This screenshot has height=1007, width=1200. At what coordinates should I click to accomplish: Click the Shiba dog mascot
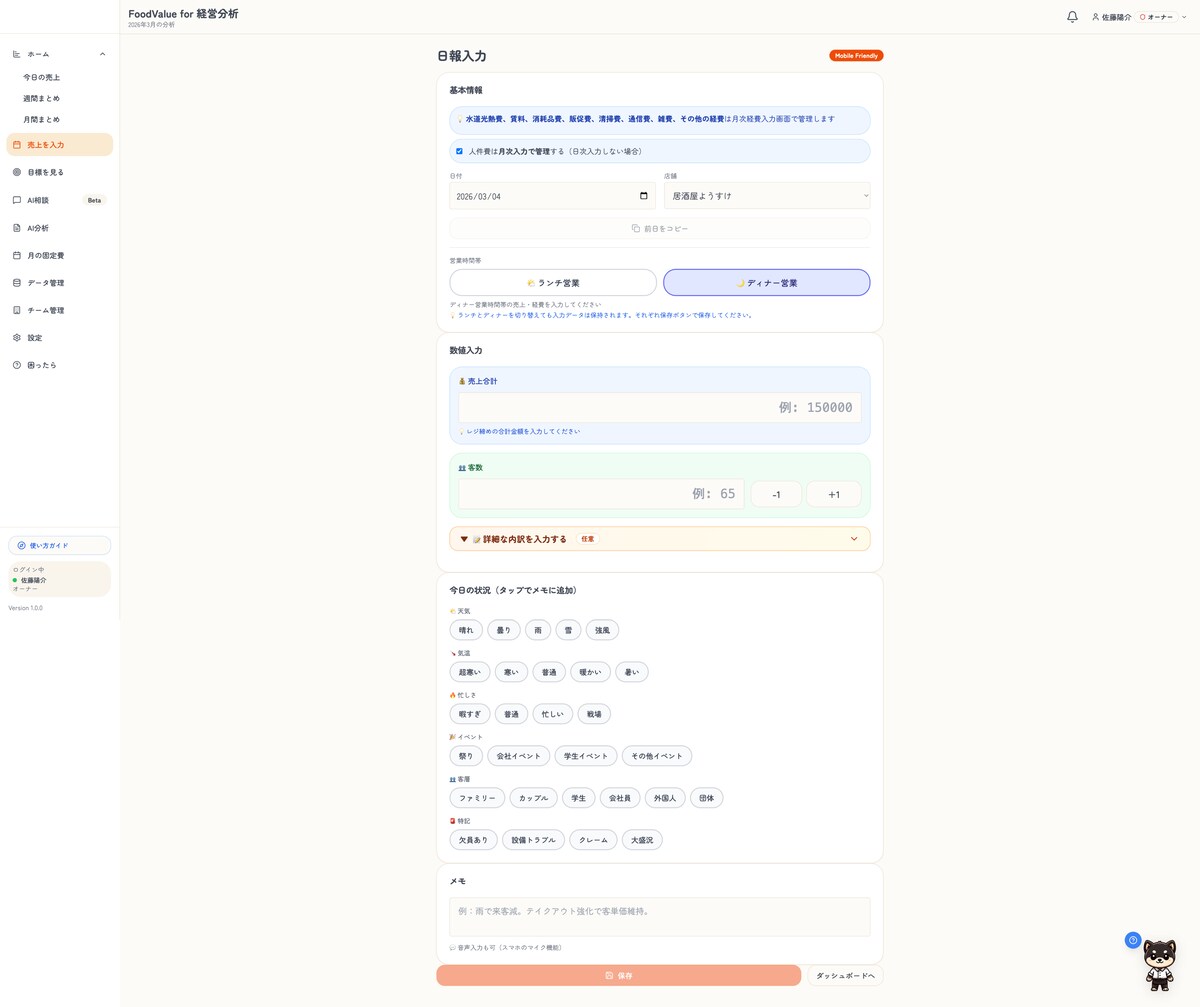[x=1160, y=965]
